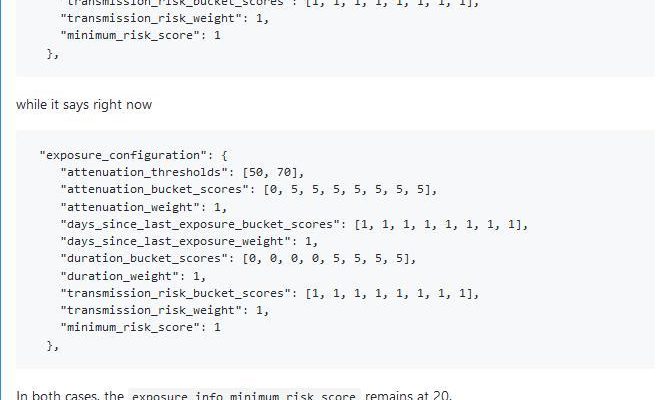Click the duration bucket scores array [0, 0, 0, 0, 5...]
Image resolution: width=670 pixels, height=400 pixels.
coord(329,259)
